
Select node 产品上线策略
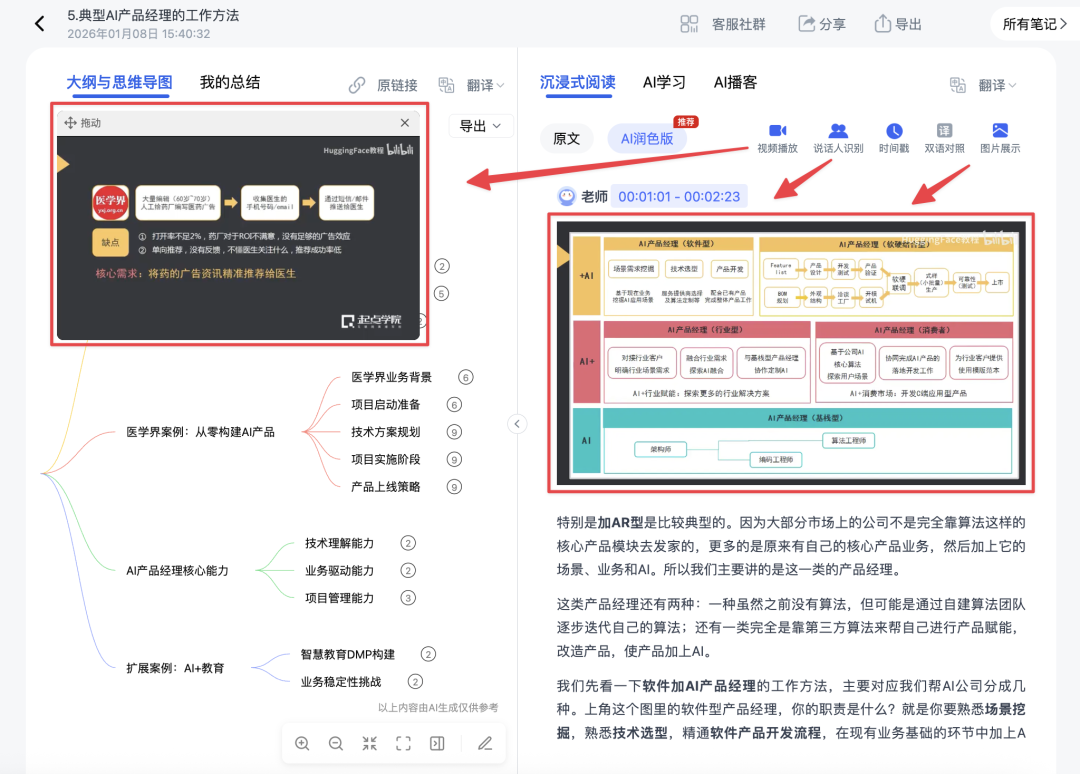[386, 487]
